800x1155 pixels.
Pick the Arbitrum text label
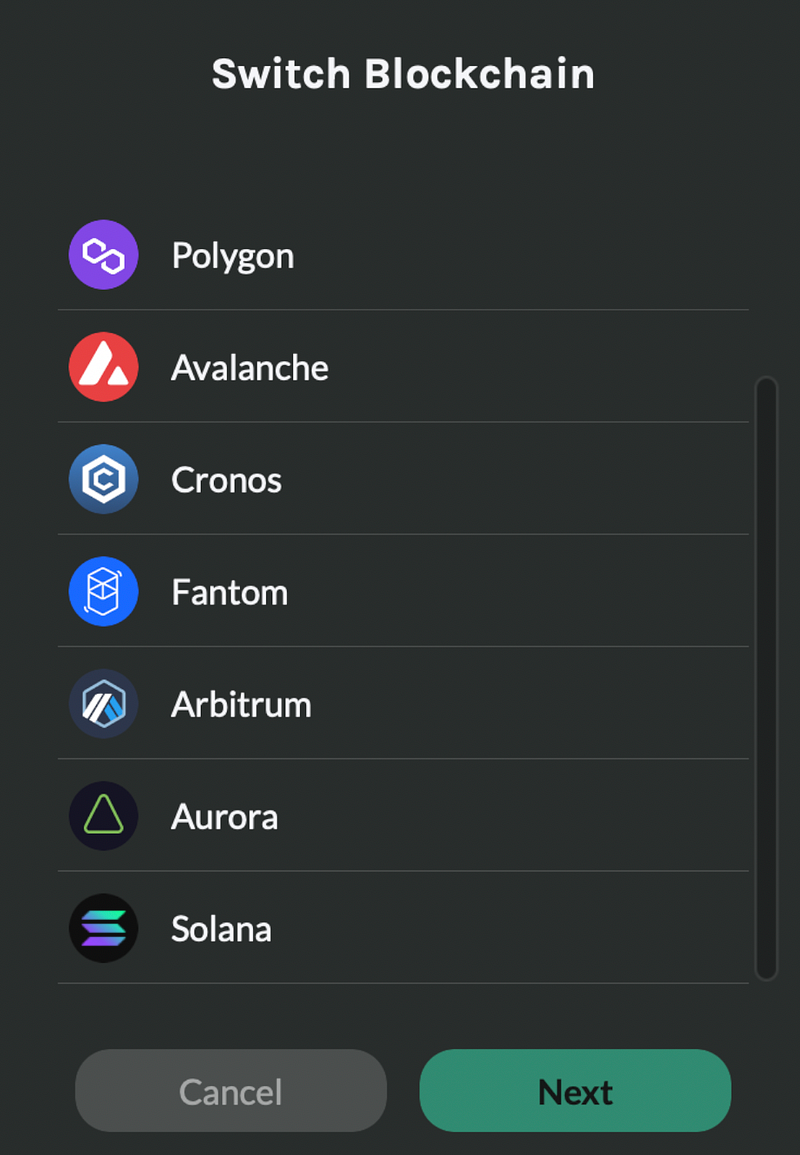click(x=242, y=704)
